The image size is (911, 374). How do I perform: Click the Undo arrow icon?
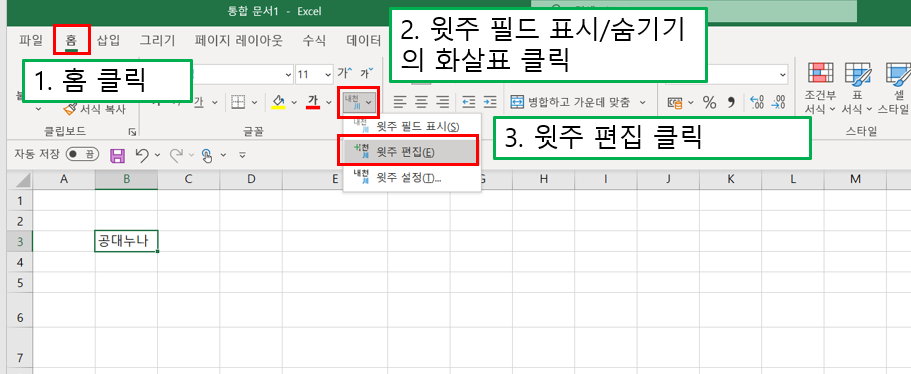pos(142,154)
